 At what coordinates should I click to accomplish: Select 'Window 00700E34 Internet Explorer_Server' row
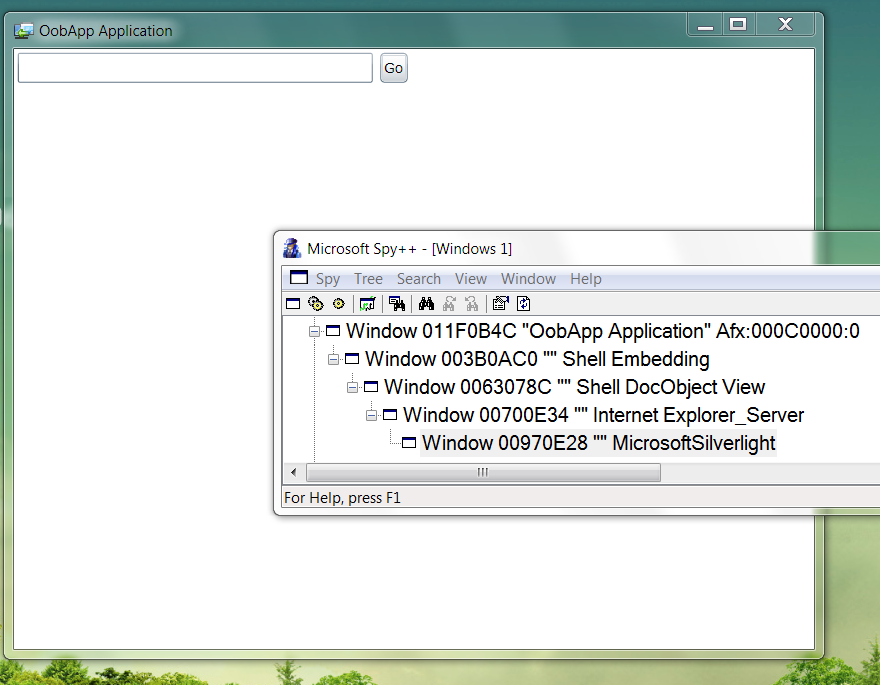click(603, 415)
